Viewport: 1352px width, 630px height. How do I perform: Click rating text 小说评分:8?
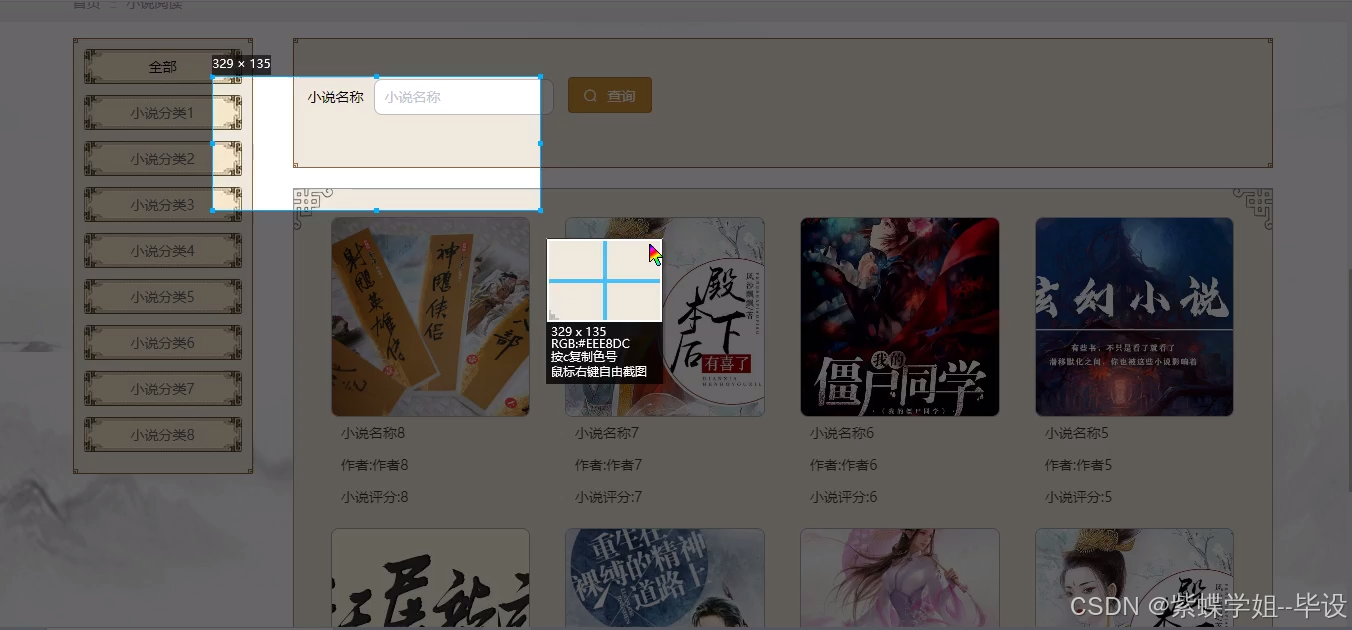point(374,497)
